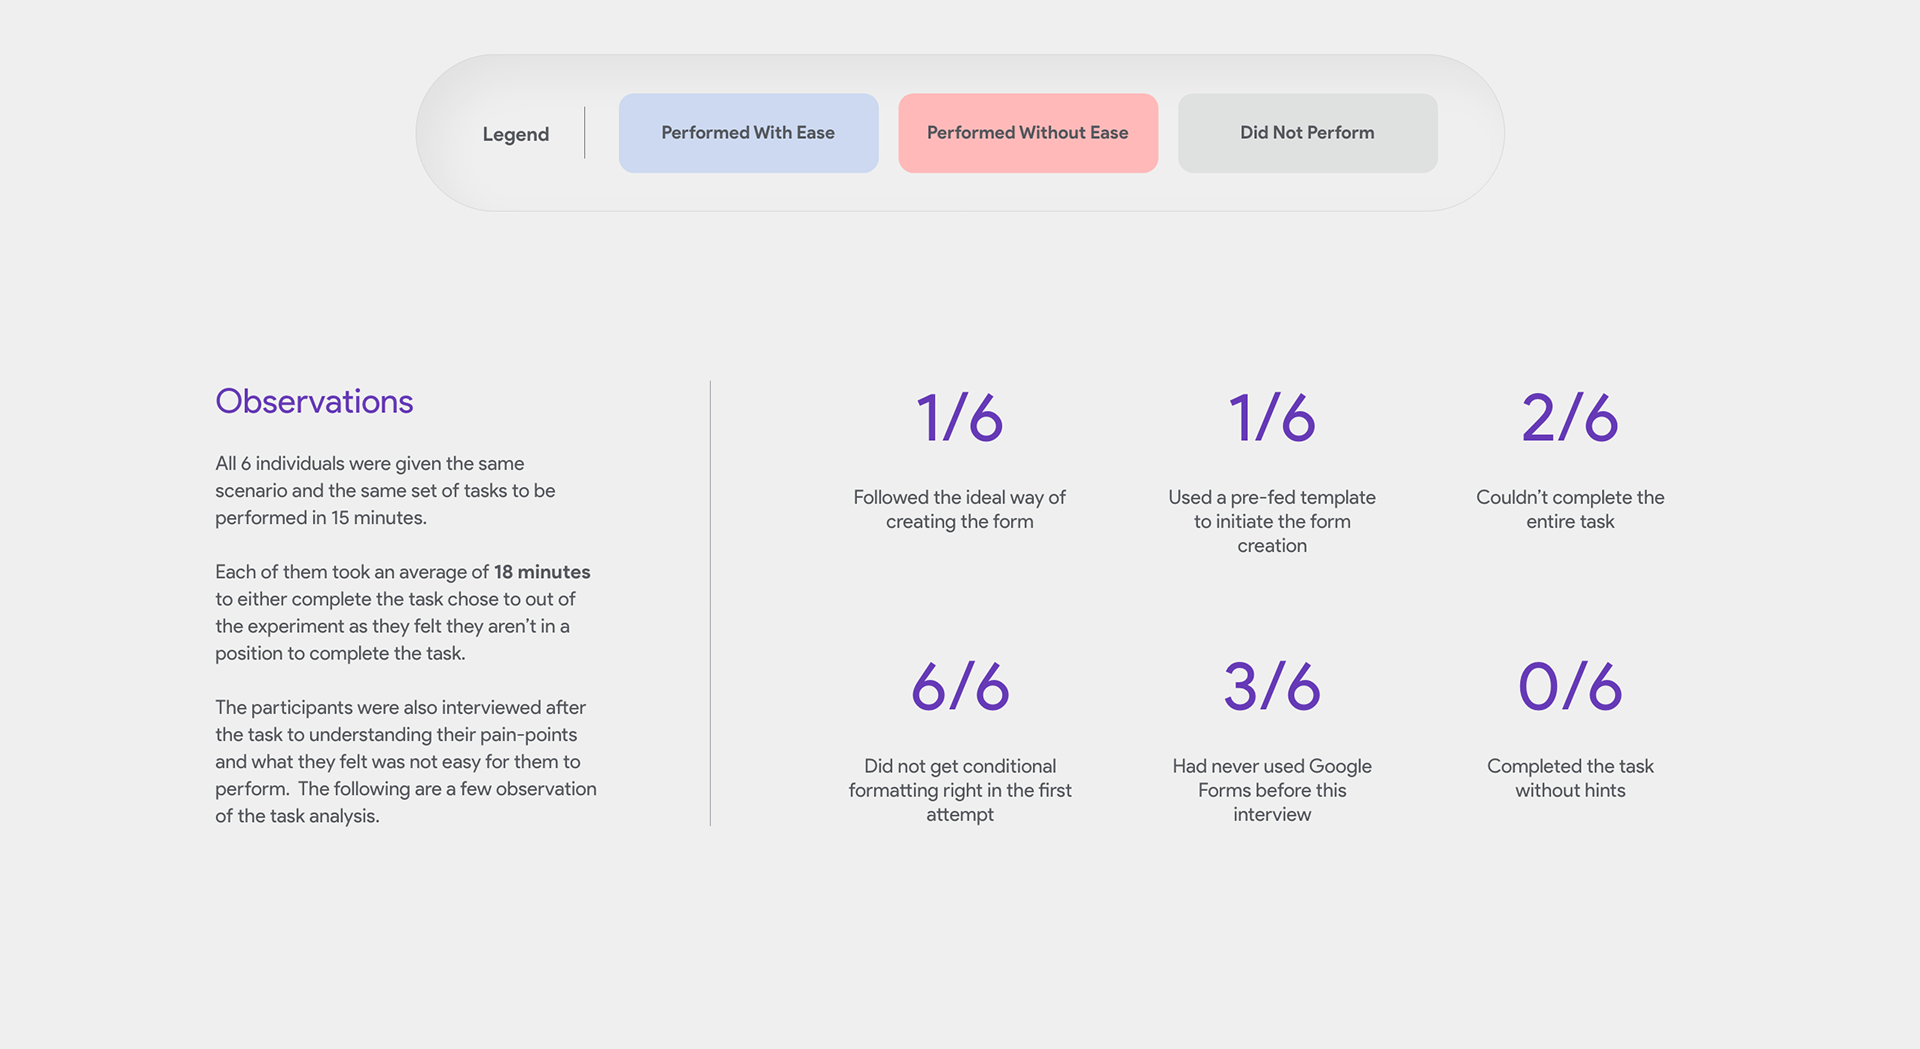Click the 3/6 statistic
1920x1049 pixels.
pyautogui.click(x=1271, y=686)
